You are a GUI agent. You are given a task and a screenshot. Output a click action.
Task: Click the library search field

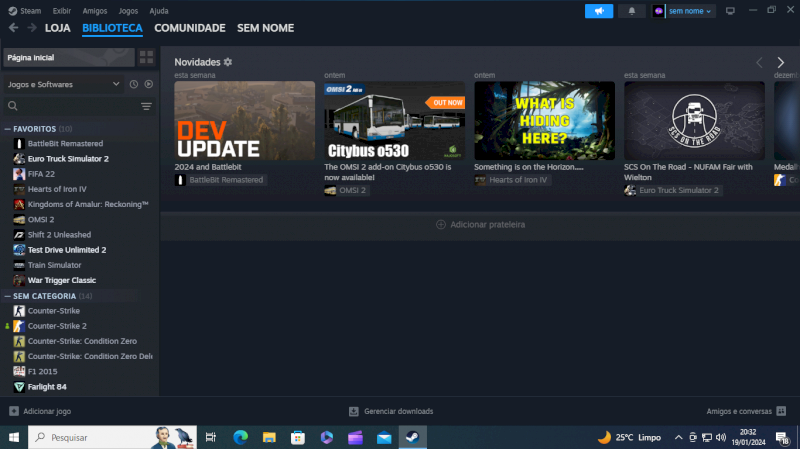(71, 106)
